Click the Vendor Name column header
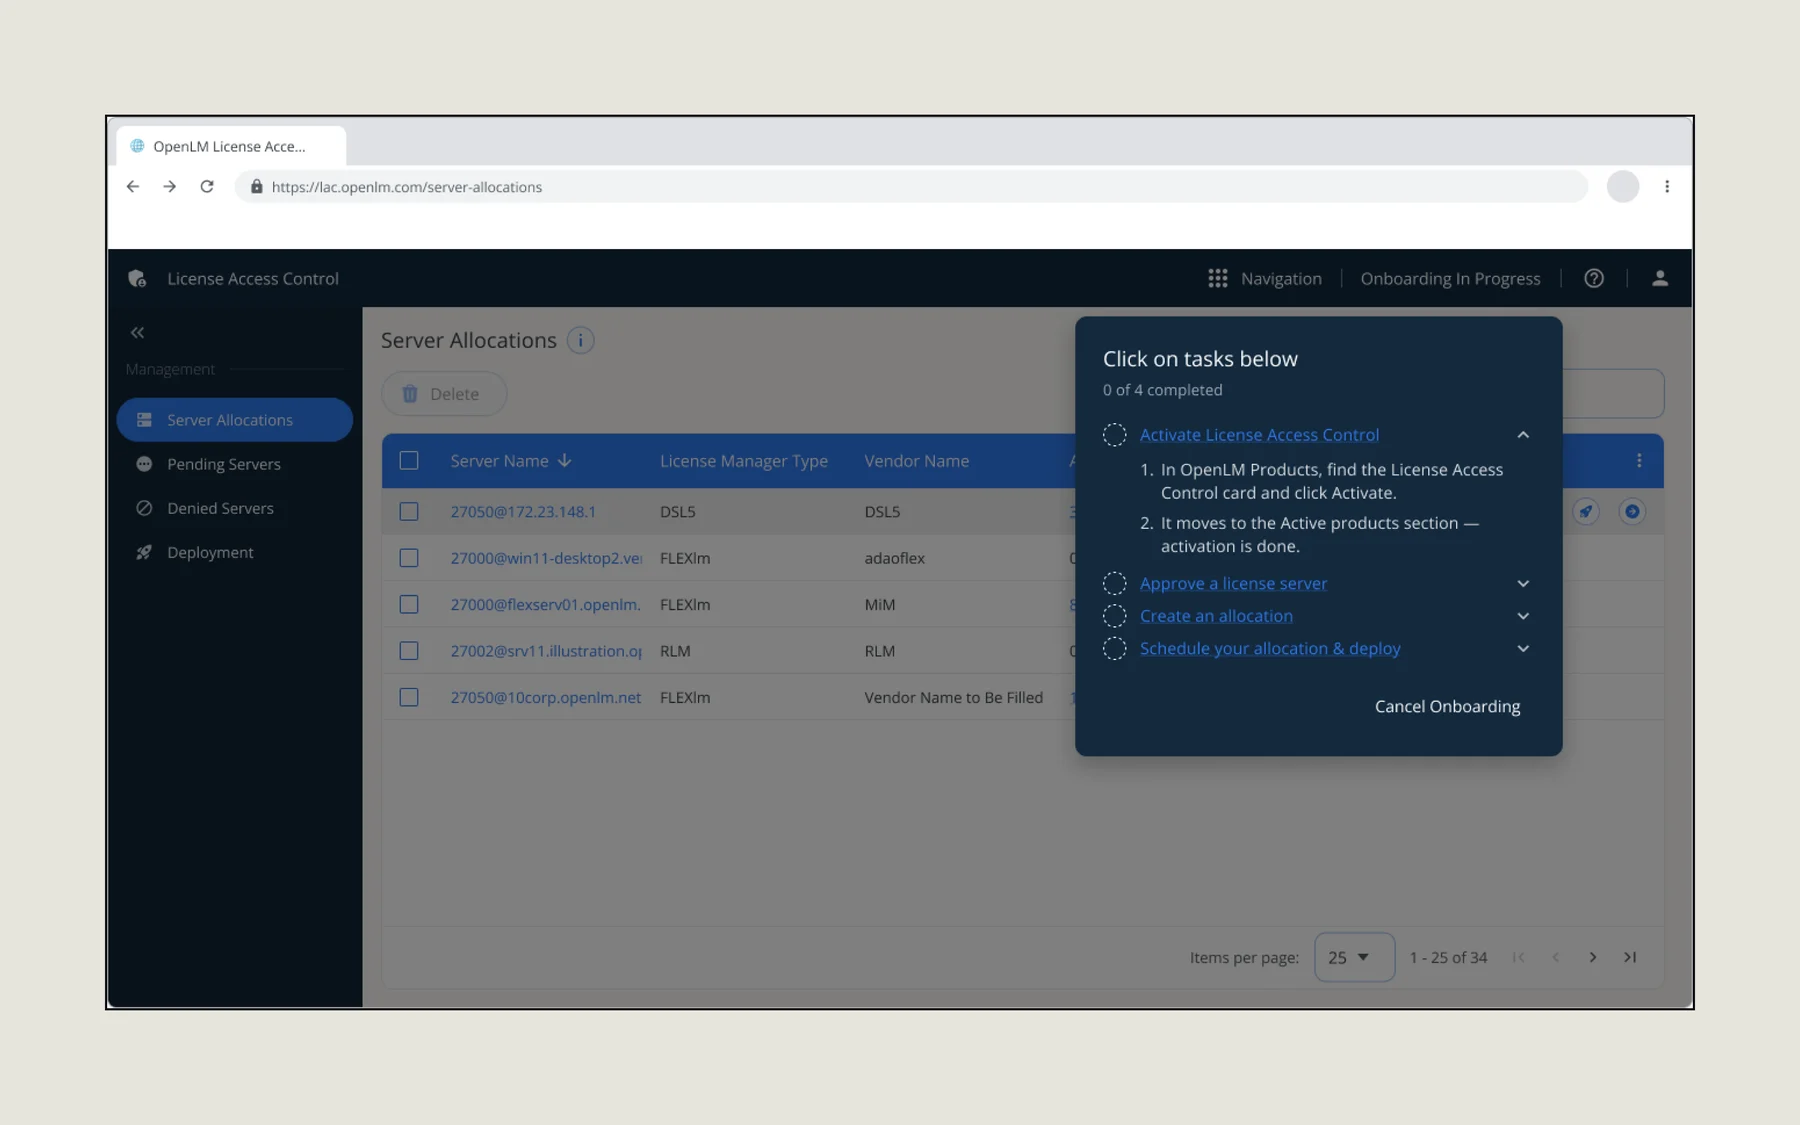The width and height of the screenshot is (1800, 1125). coord(917,461)
